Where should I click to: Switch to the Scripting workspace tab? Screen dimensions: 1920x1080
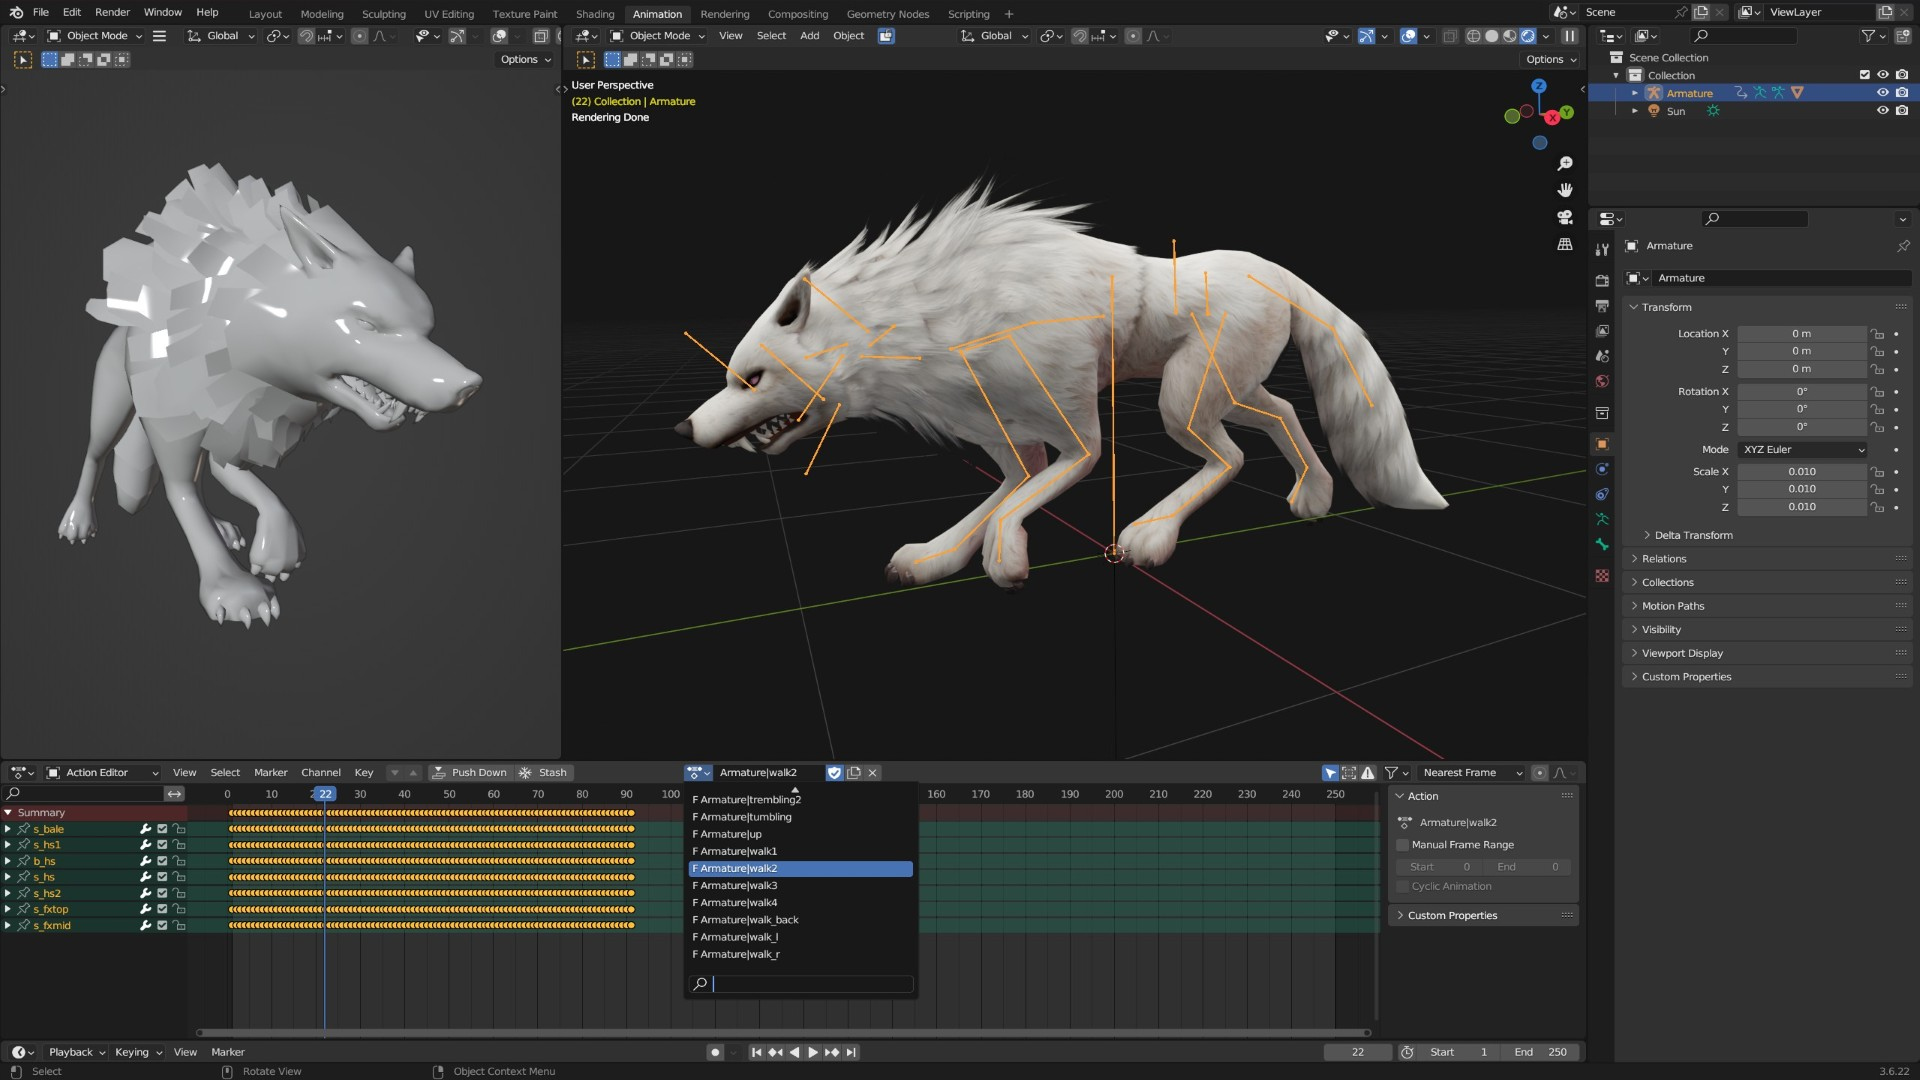coord(968,14)
